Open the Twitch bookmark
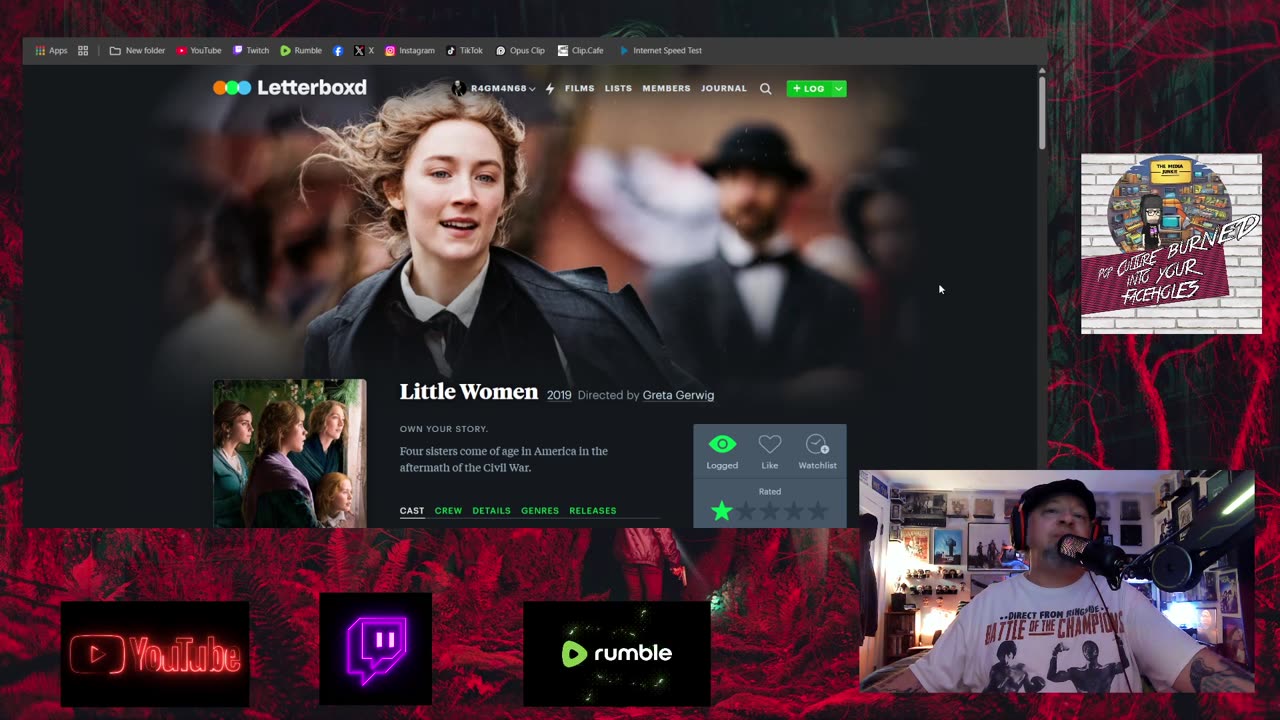The image size is (1280, 720). coord(251,50)
